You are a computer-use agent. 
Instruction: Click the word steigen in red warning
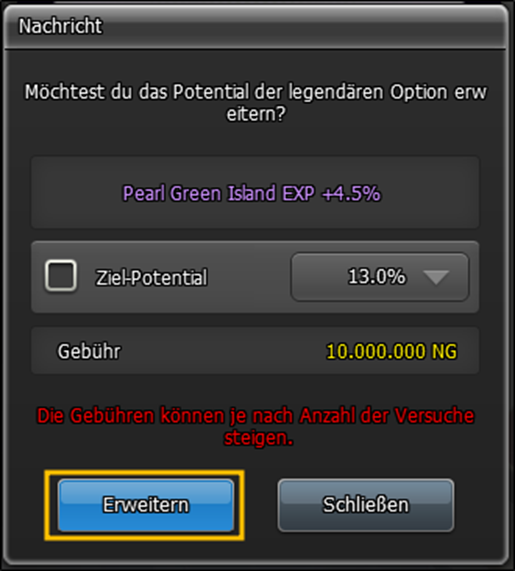point(258,438)
